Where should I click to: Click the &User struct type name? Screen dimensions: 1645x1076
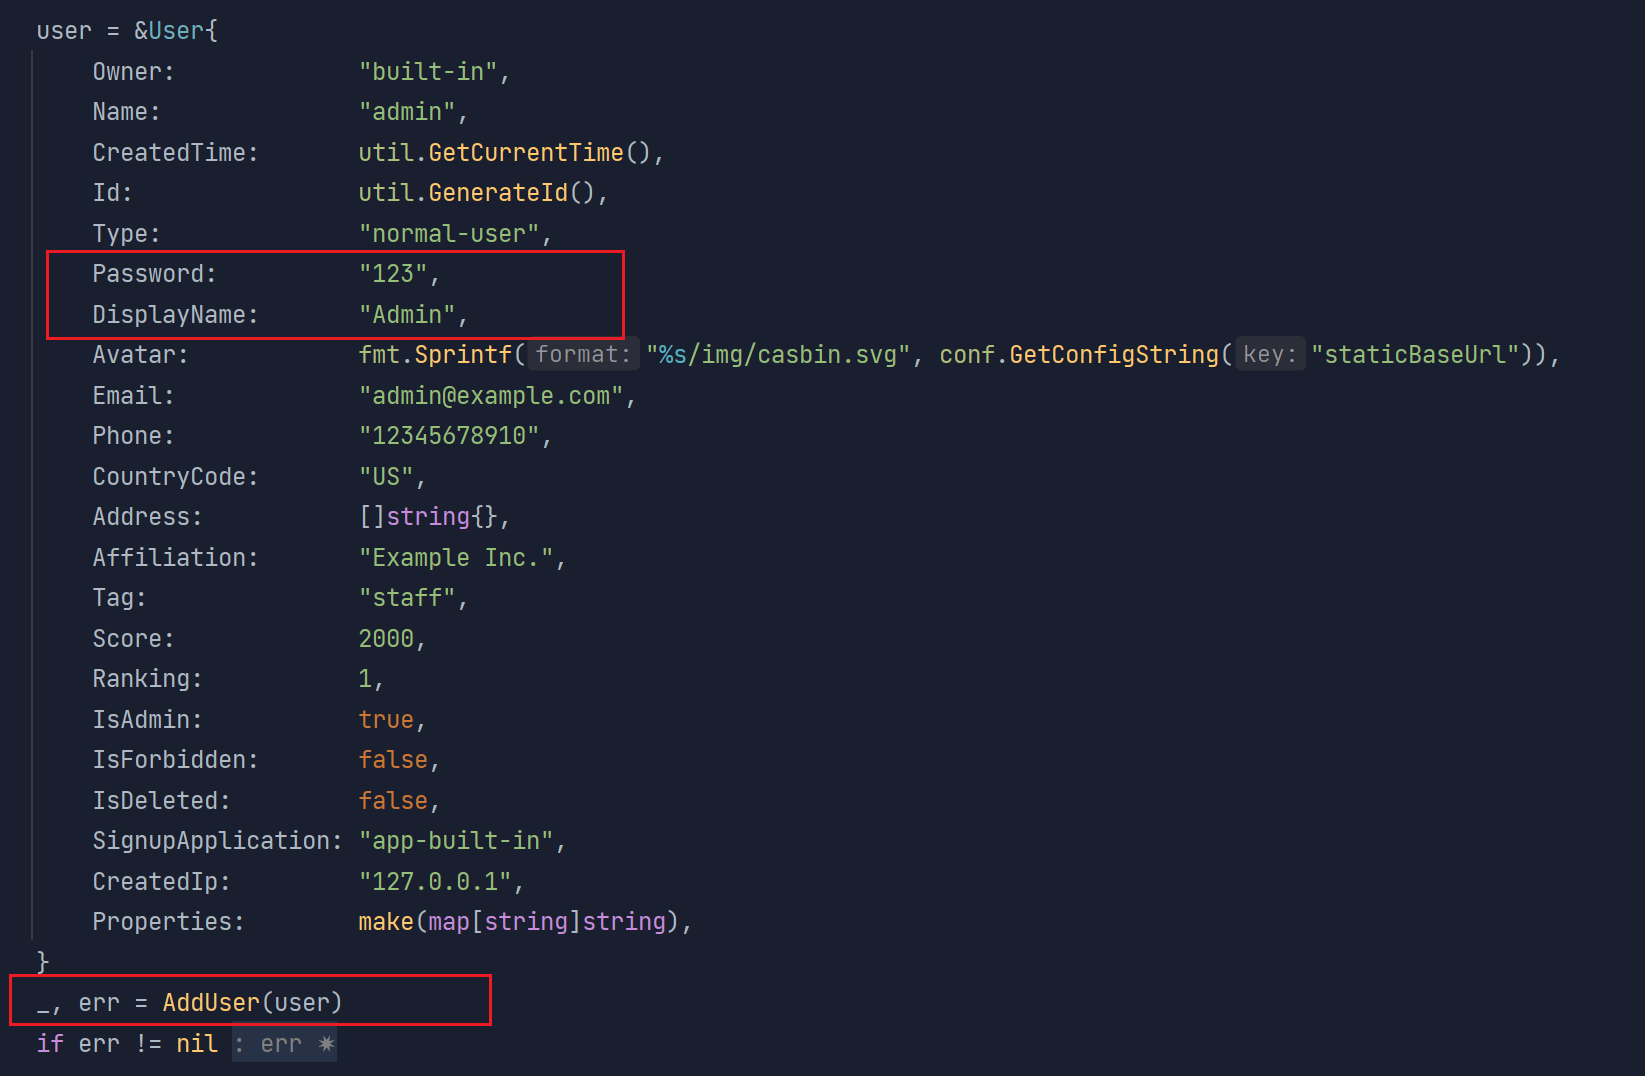tap(169, 30)
